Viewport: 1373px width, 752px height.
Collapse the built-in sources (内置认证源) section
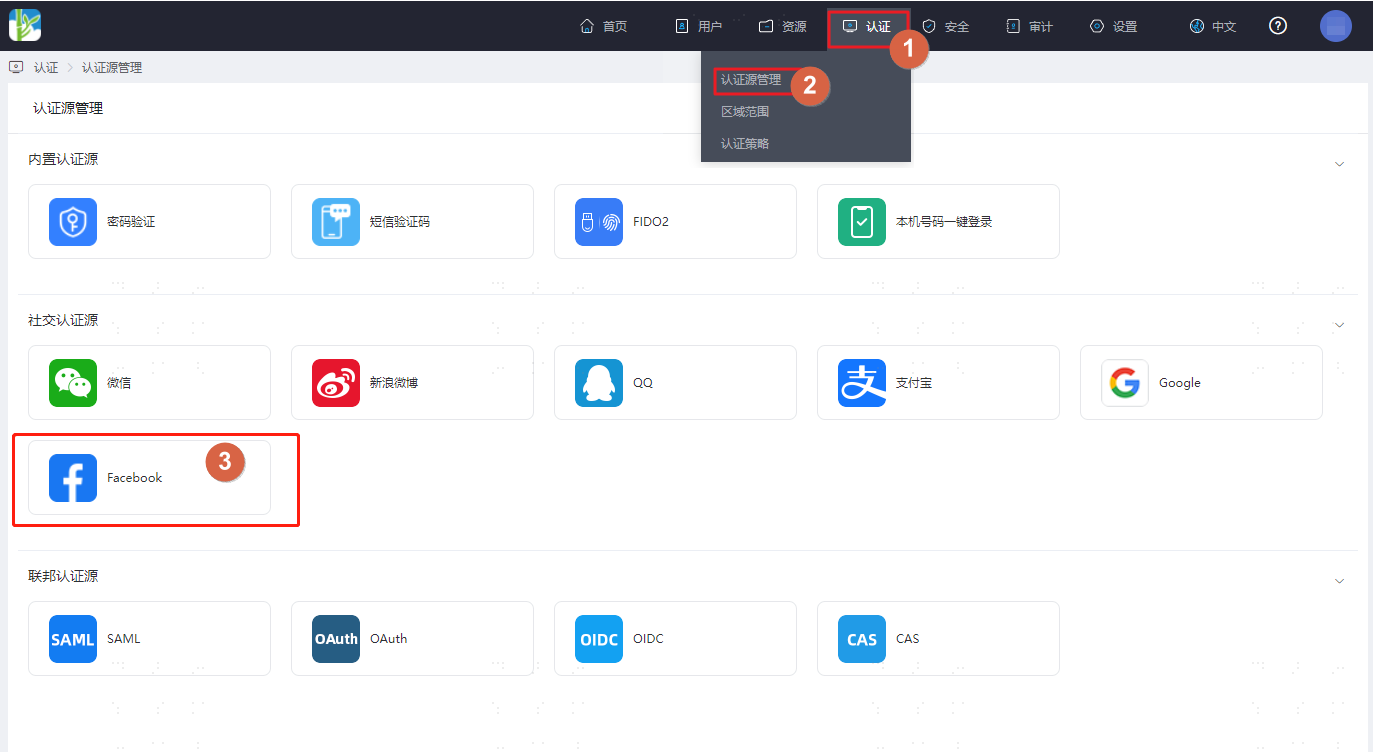pos(1340,164)
